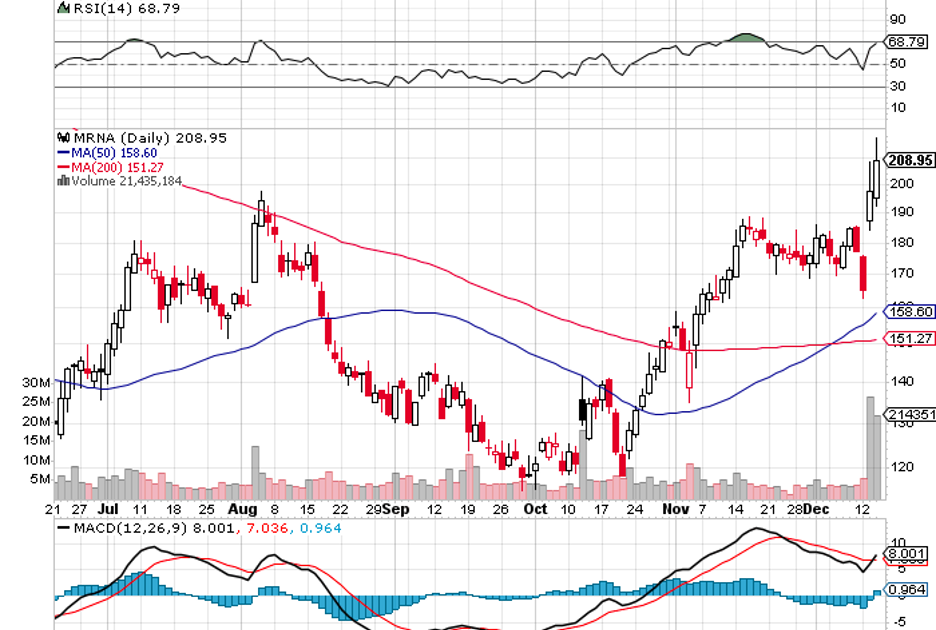Click the RSI(14) indicator label text
This screenshot has height=630, width=936.
click(96, 8)
